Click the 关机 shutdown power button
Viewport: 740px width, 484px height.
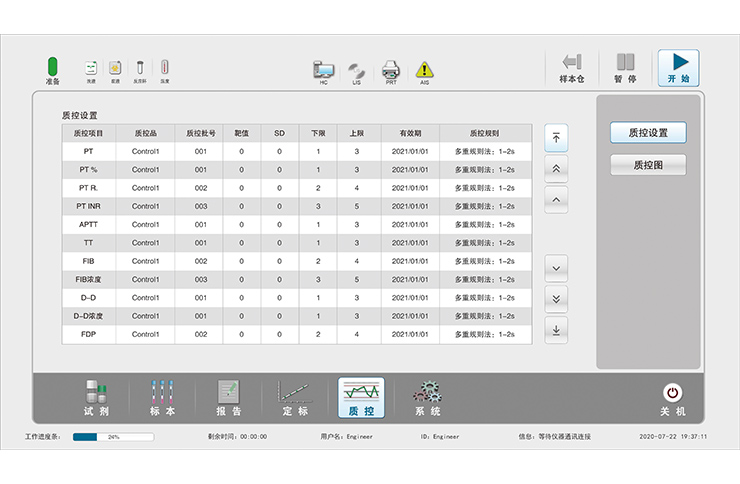[672, 397]
